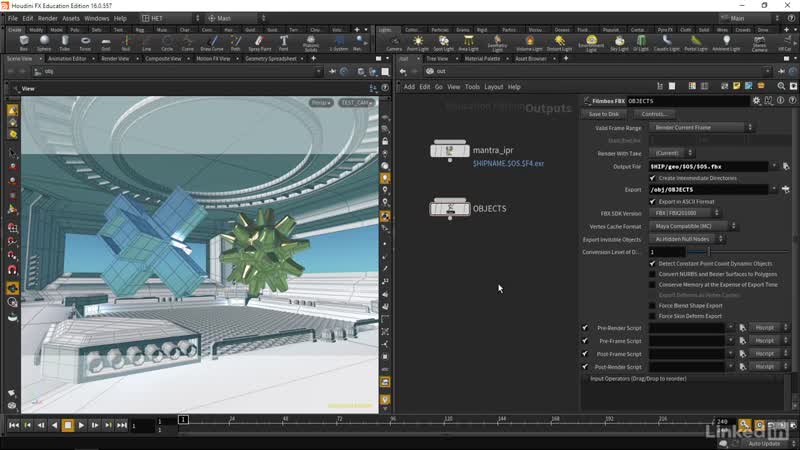Enable Convert NURBS and Bezier Surfaces to Polygons

pos(652,274)
